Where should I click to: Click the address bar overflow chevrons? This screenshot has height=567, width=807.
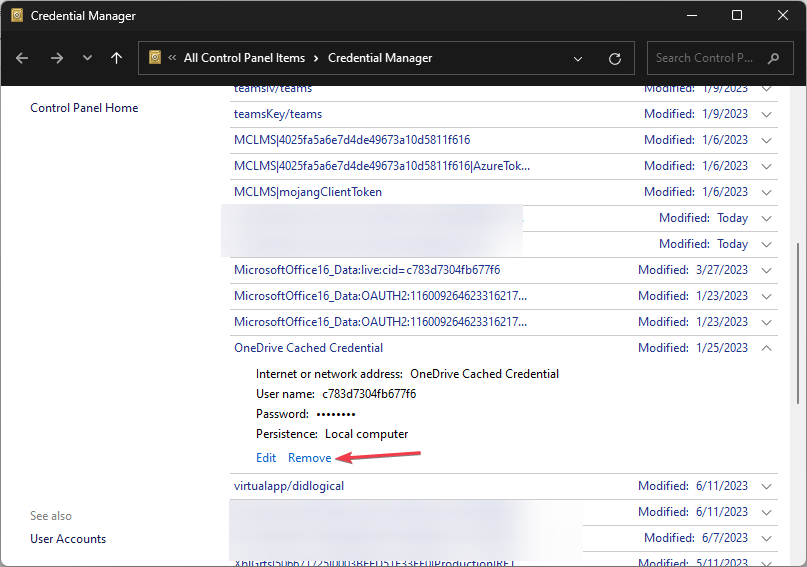point(172,58)
